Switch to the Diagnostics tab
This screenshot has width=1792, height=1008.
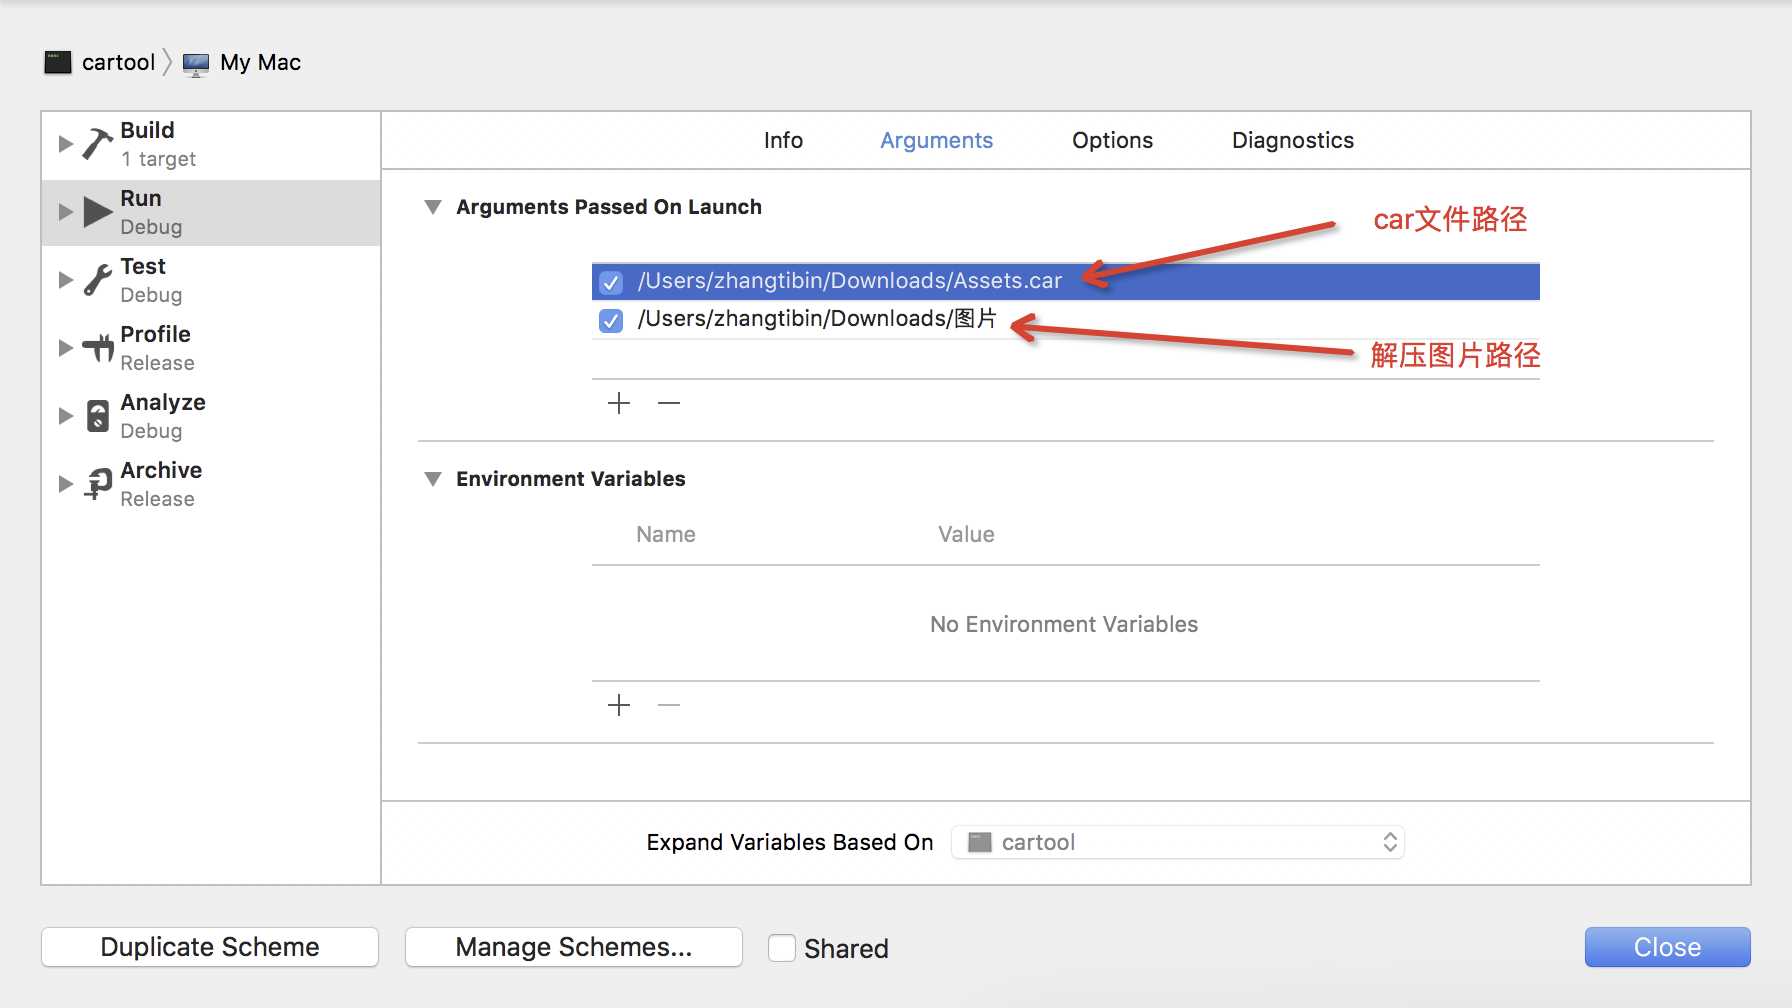click(1292, 140)
